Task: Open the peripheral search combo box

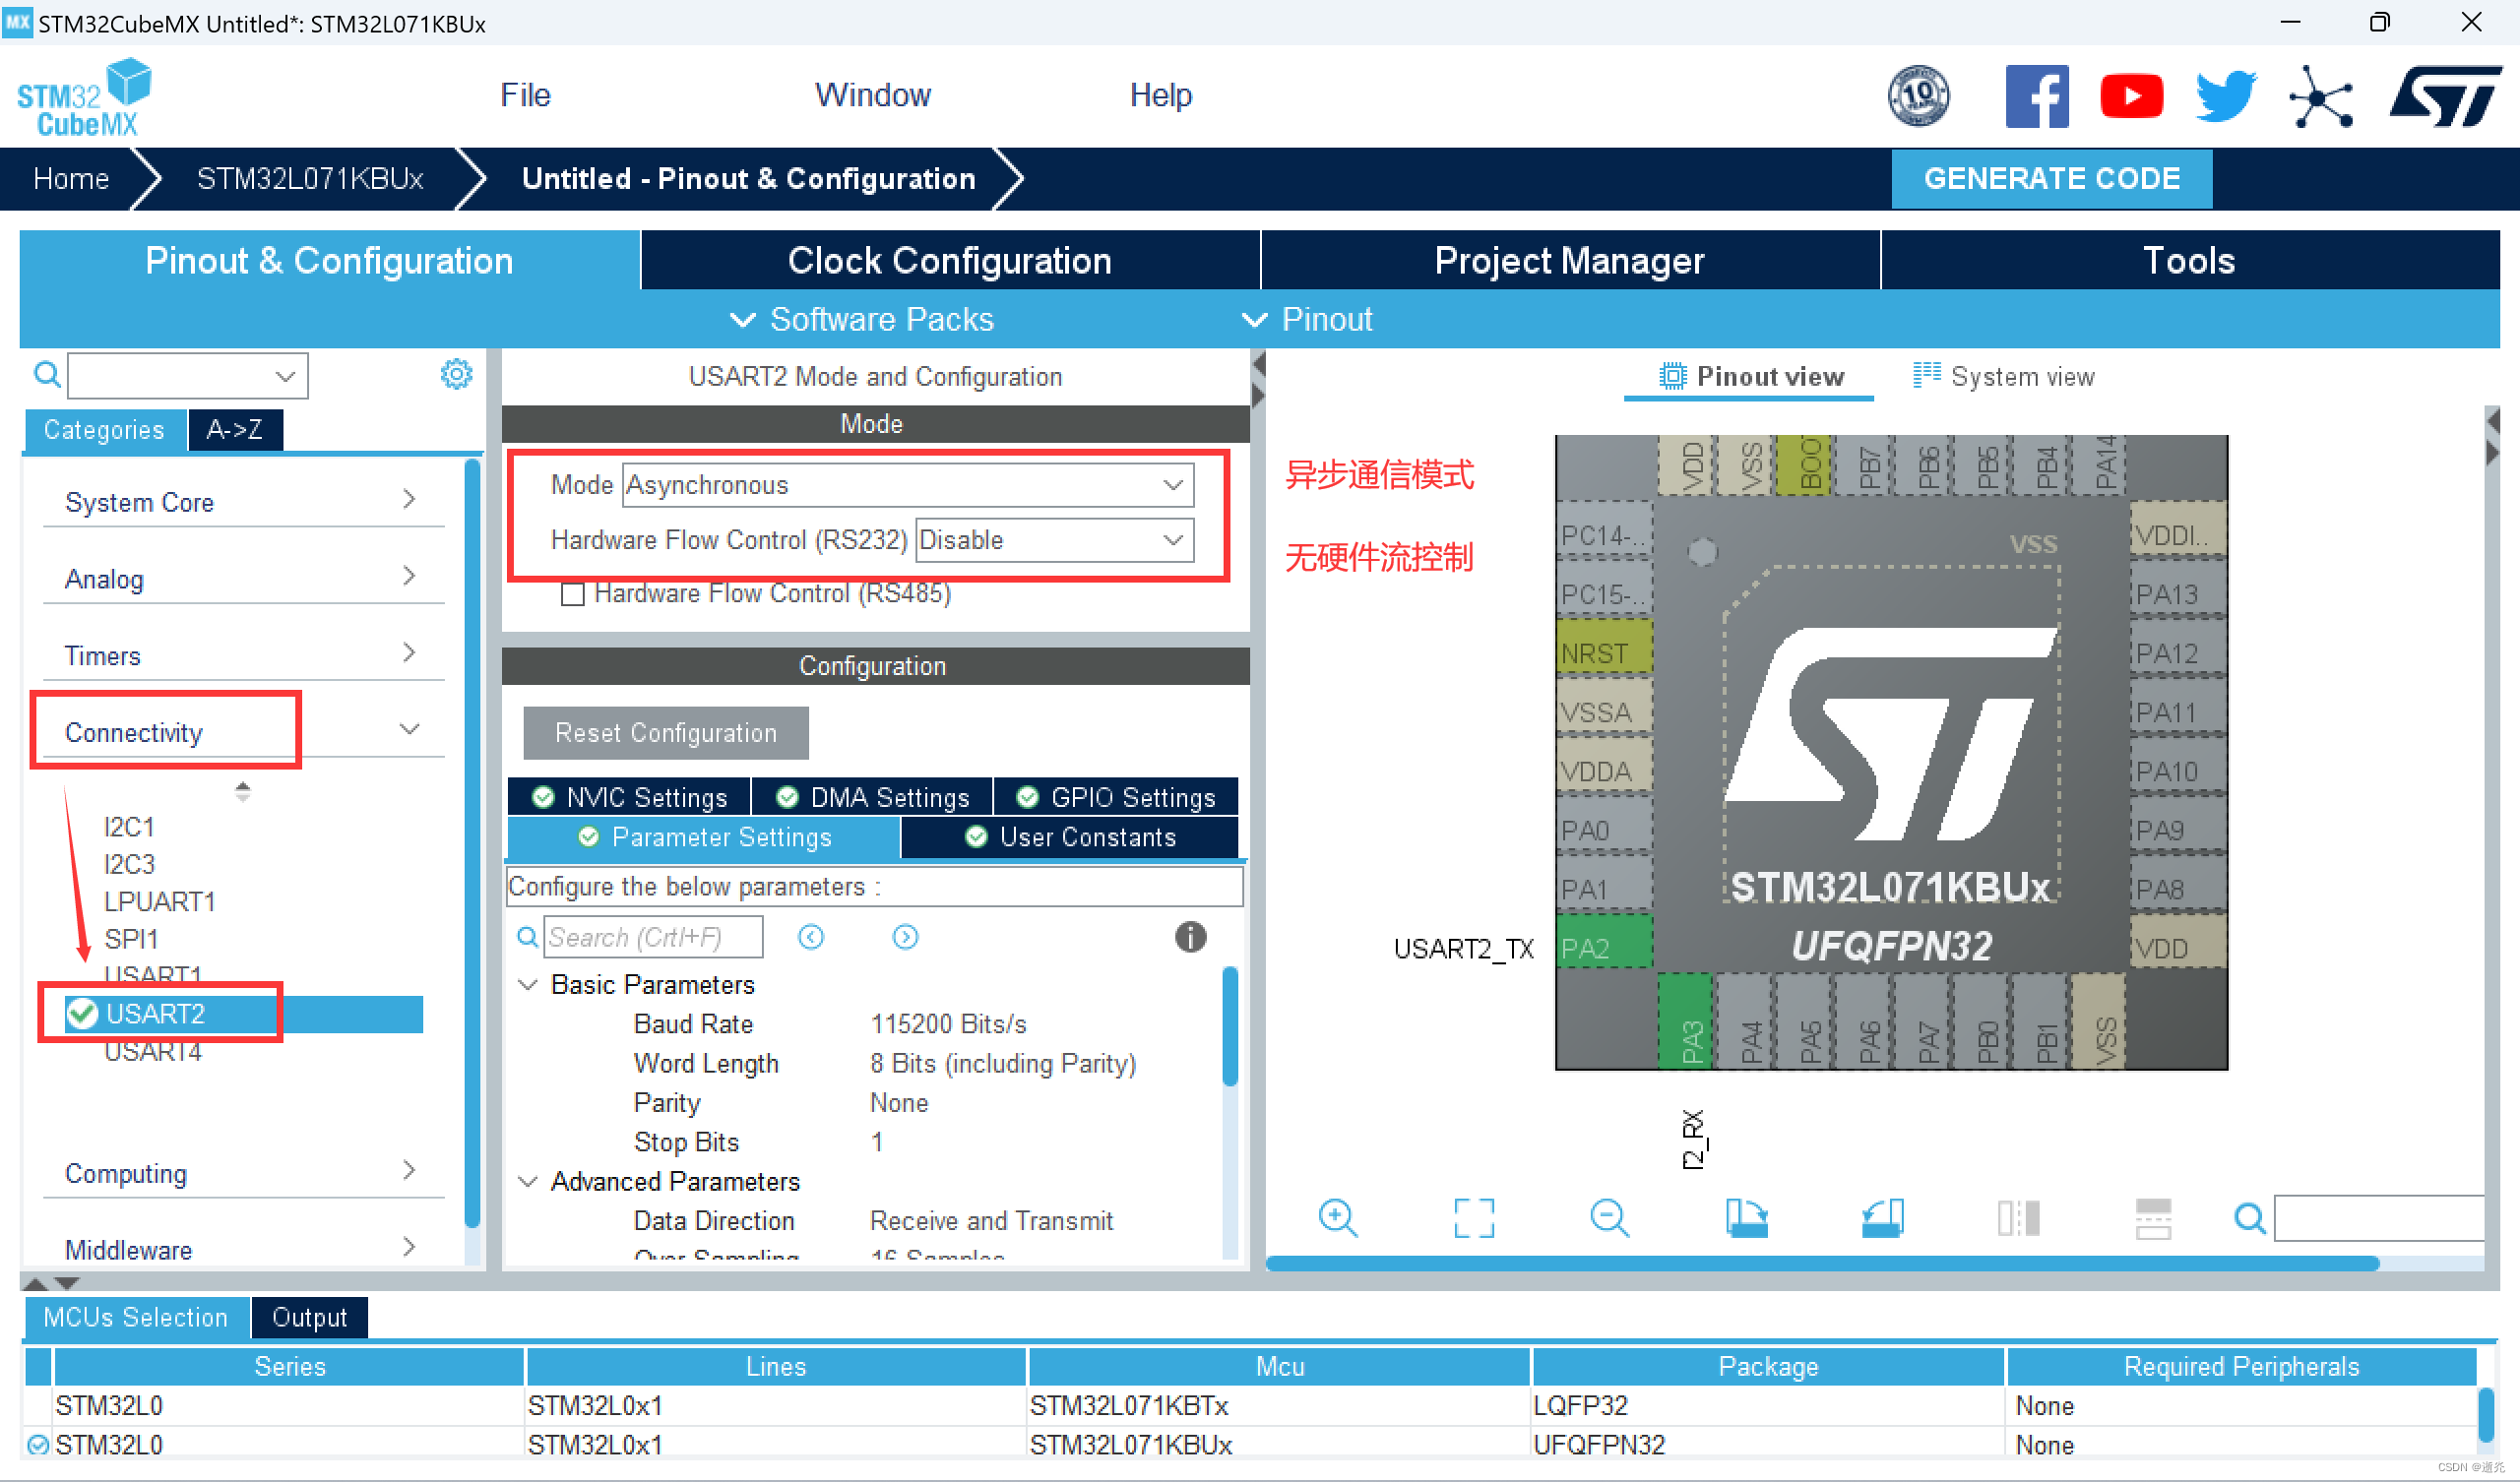Action: (187, 376)
